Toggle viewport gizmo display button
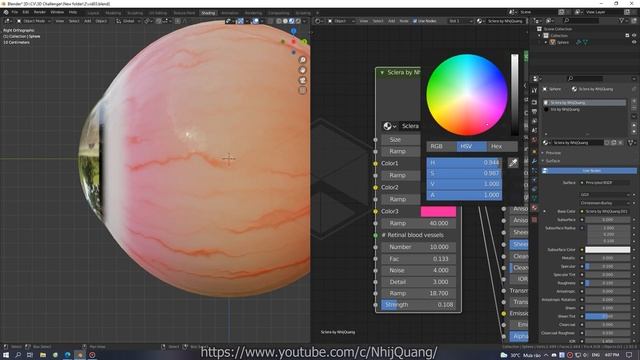Screen dimensions: 640x360 pos(241,21)
